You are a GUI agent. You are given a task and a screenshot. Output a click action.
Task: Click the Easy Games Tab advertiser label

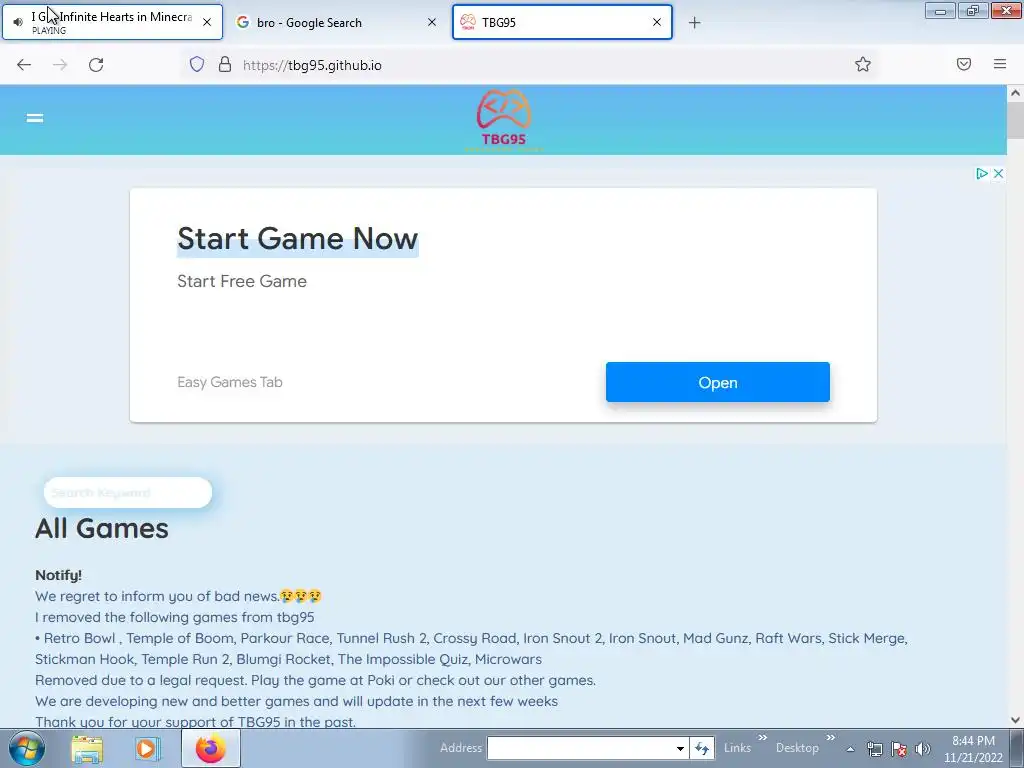tap(230, 383)
